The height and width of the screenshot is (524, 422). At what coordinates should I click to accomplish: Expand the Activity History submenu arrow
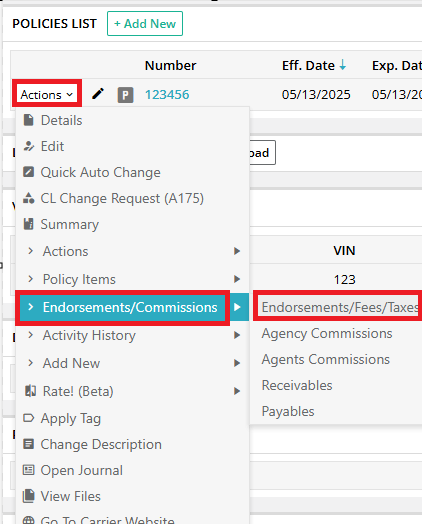237,335
